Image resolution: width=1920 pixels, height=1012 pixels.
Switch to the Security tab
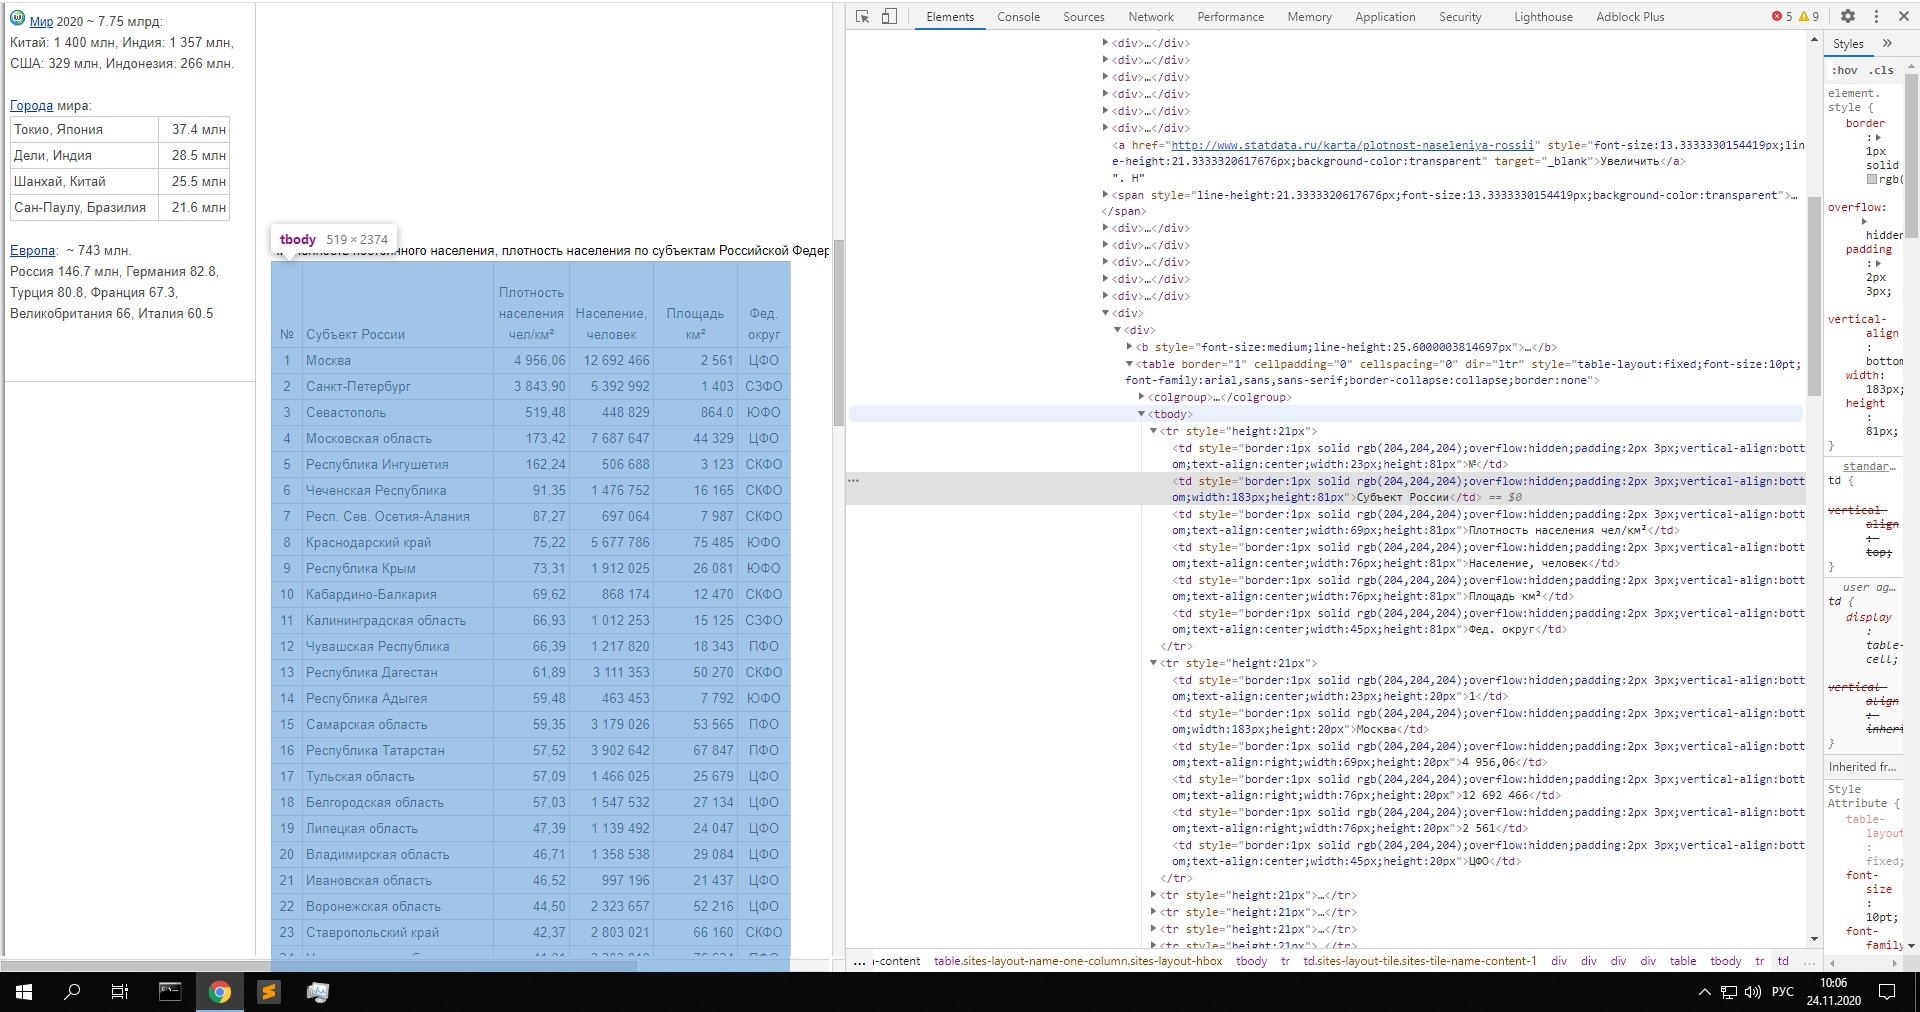coord(1460,17)
